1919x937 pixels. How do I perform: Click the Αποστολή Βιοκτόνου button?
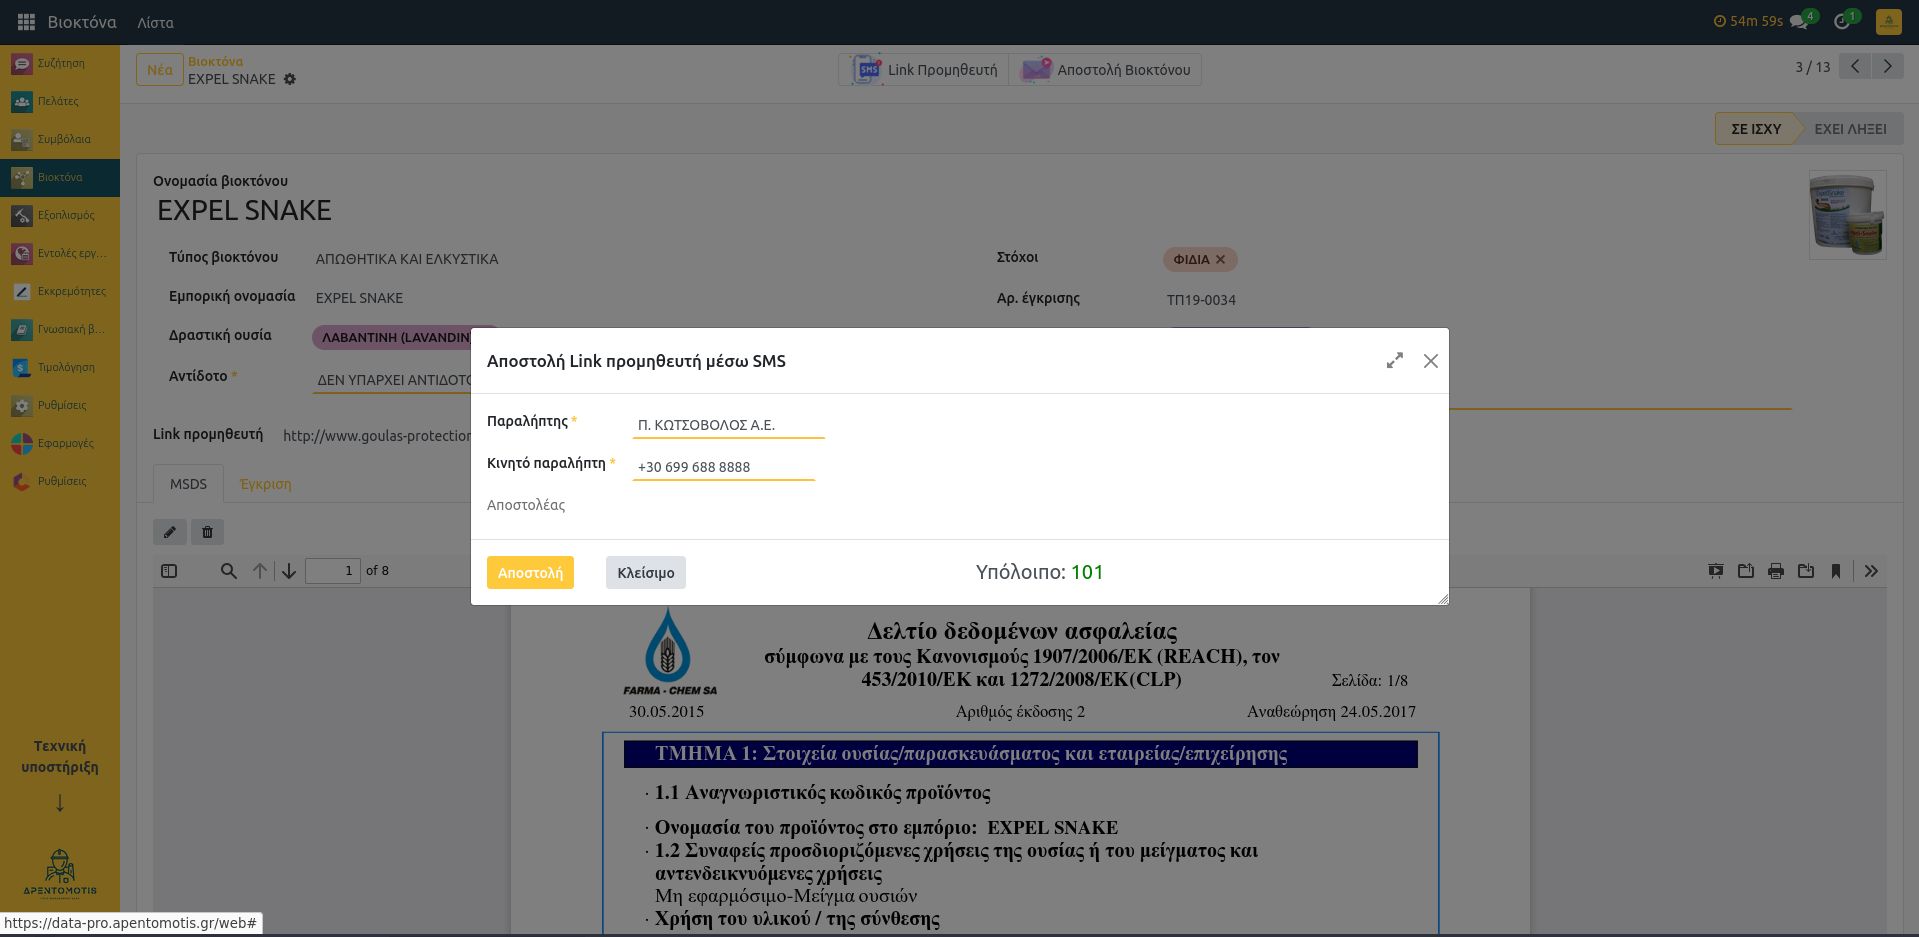click(1105, 69)
